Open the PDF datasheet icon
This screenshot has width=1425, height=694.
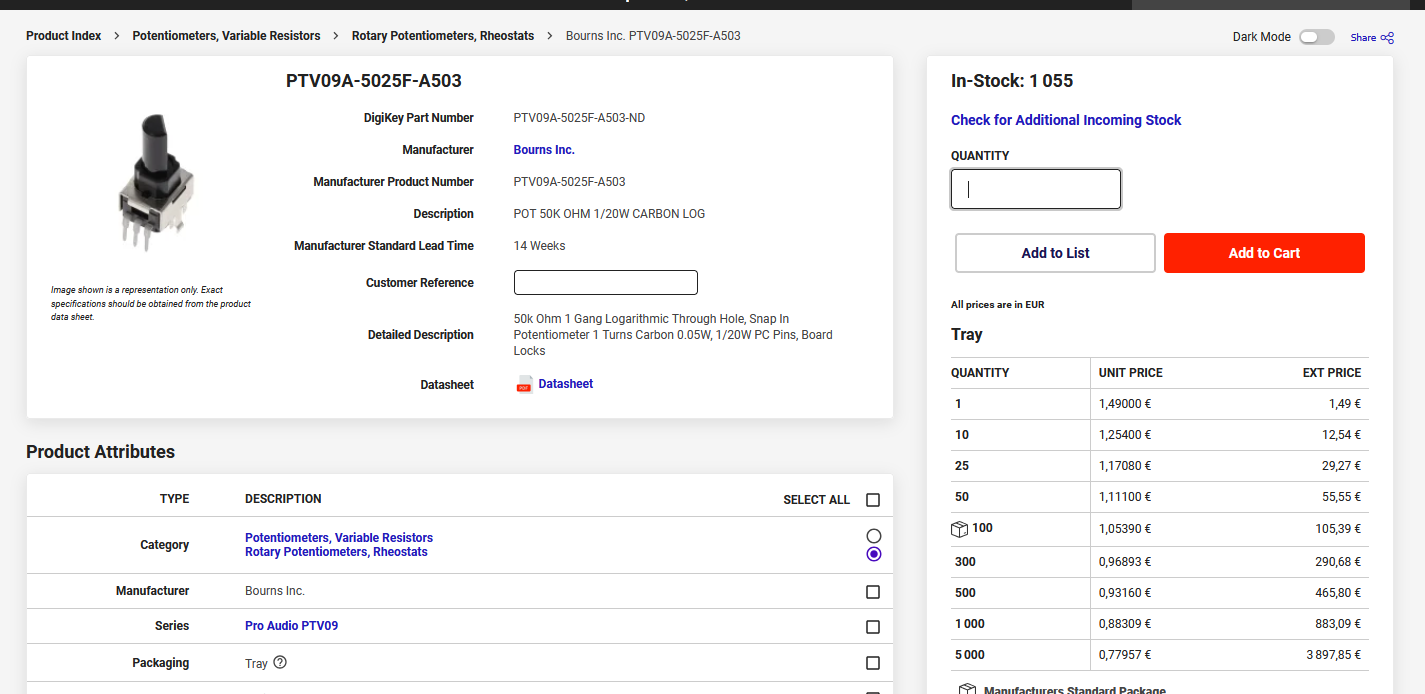[524, 385]
